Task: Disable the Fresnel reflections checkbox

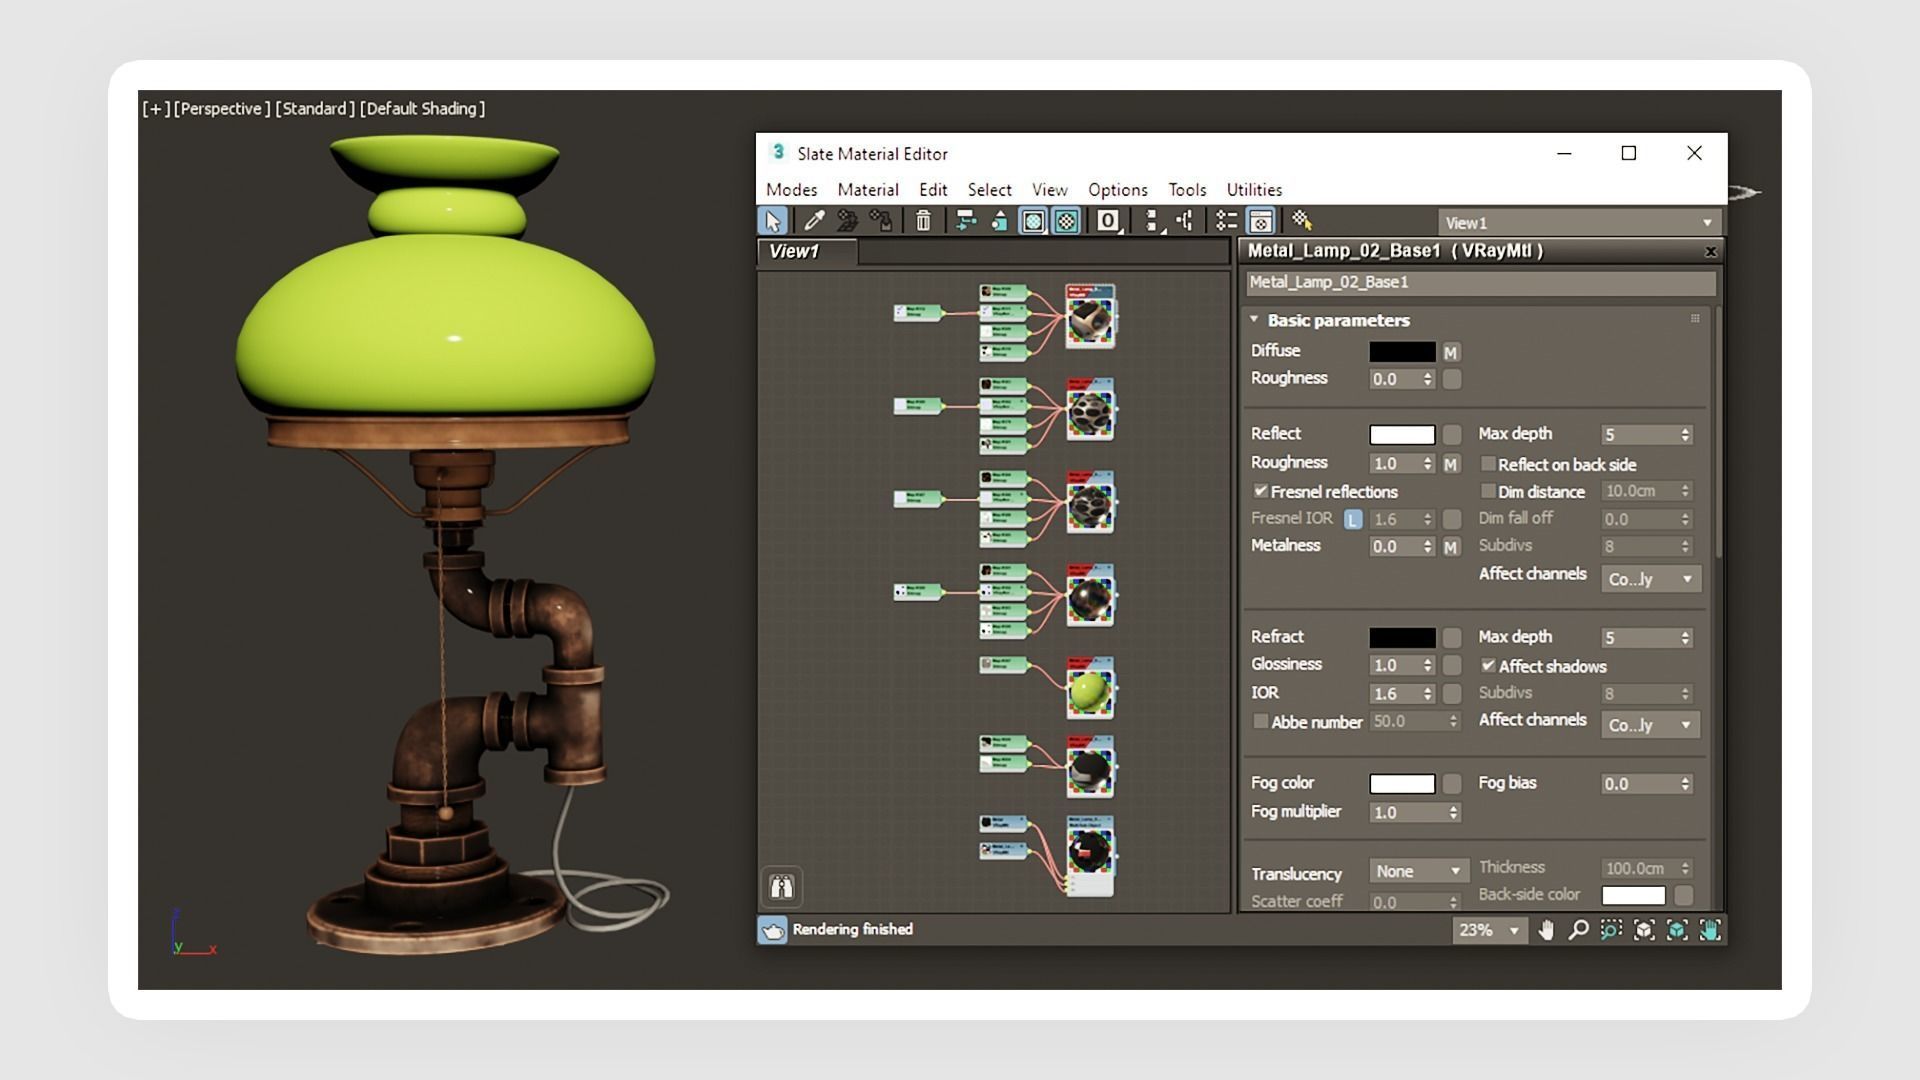Action: coord(1261,492)
